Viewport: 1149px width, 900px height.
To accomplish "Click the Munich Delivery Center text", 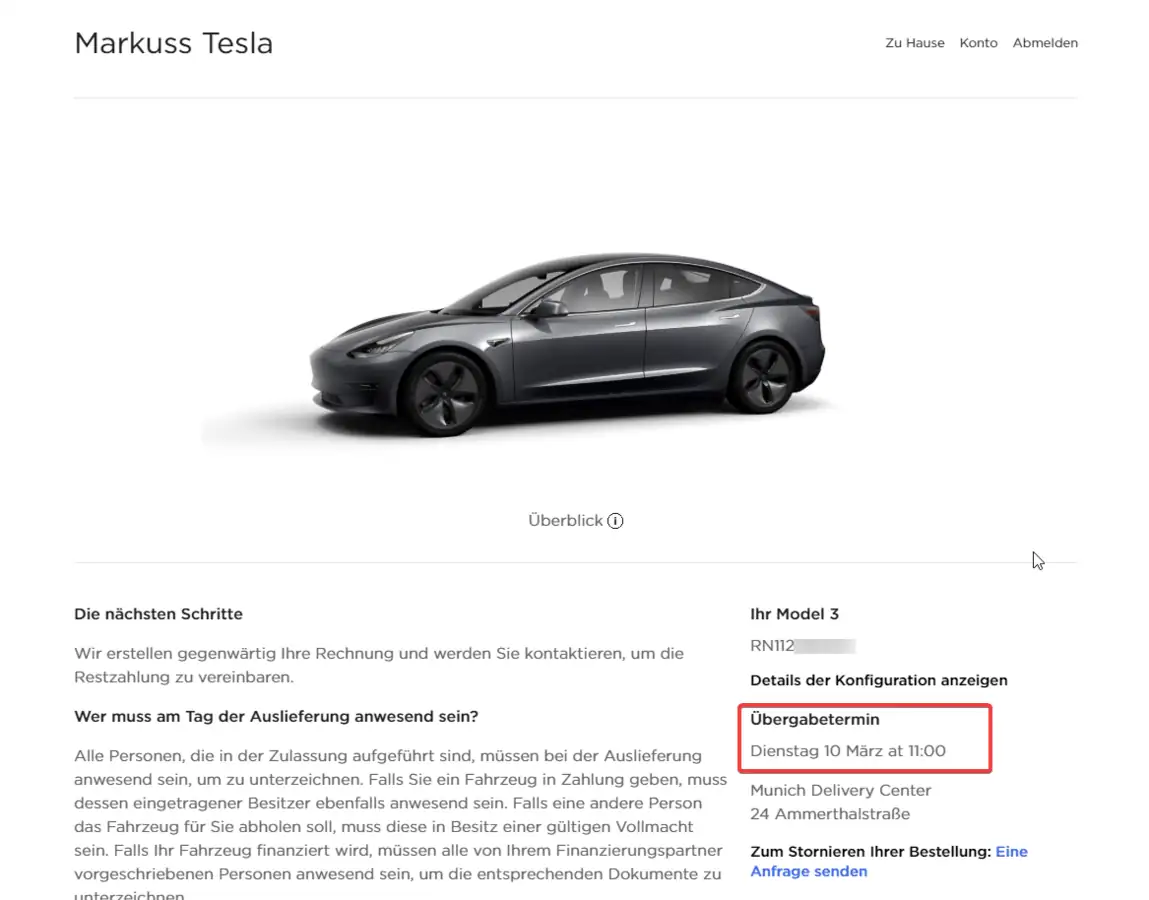I will pyautogui.click(x=840, y=790).
